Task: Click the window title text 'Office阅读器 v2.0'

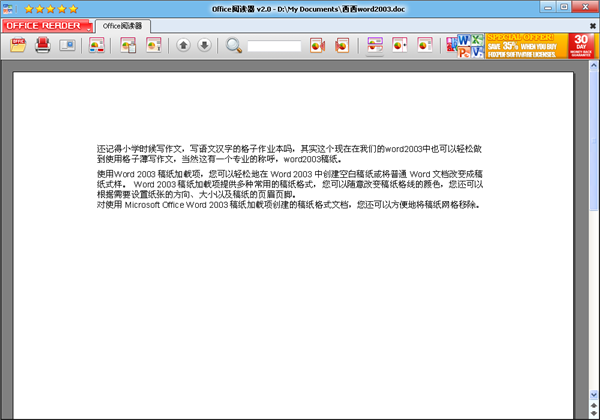Action: click(242, 9)
